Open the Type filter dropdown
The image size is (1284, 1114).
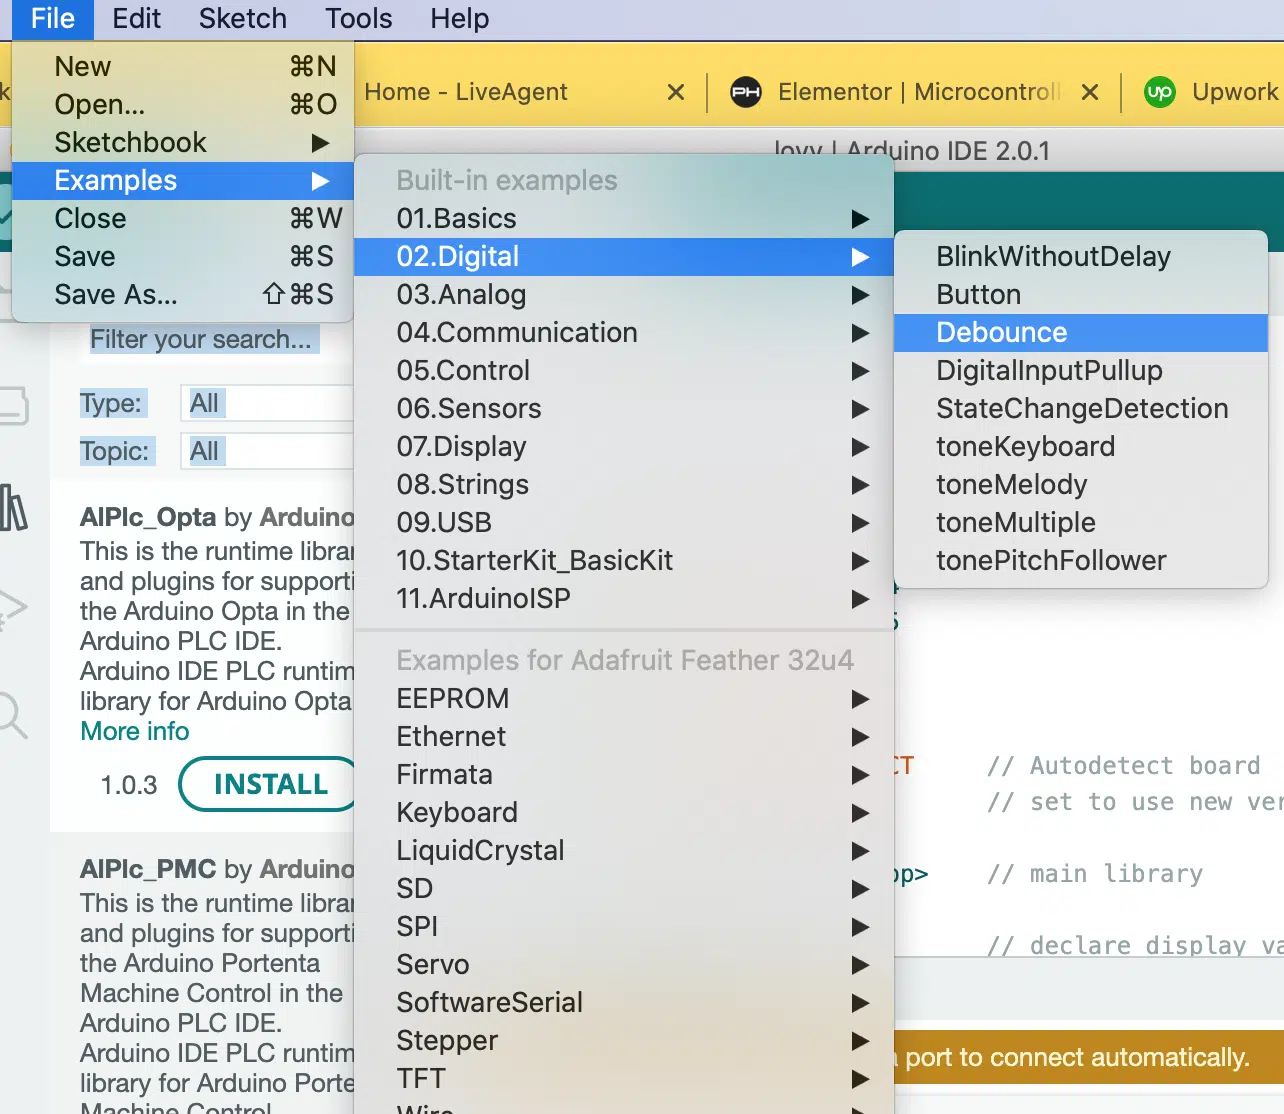click(267, 403)
